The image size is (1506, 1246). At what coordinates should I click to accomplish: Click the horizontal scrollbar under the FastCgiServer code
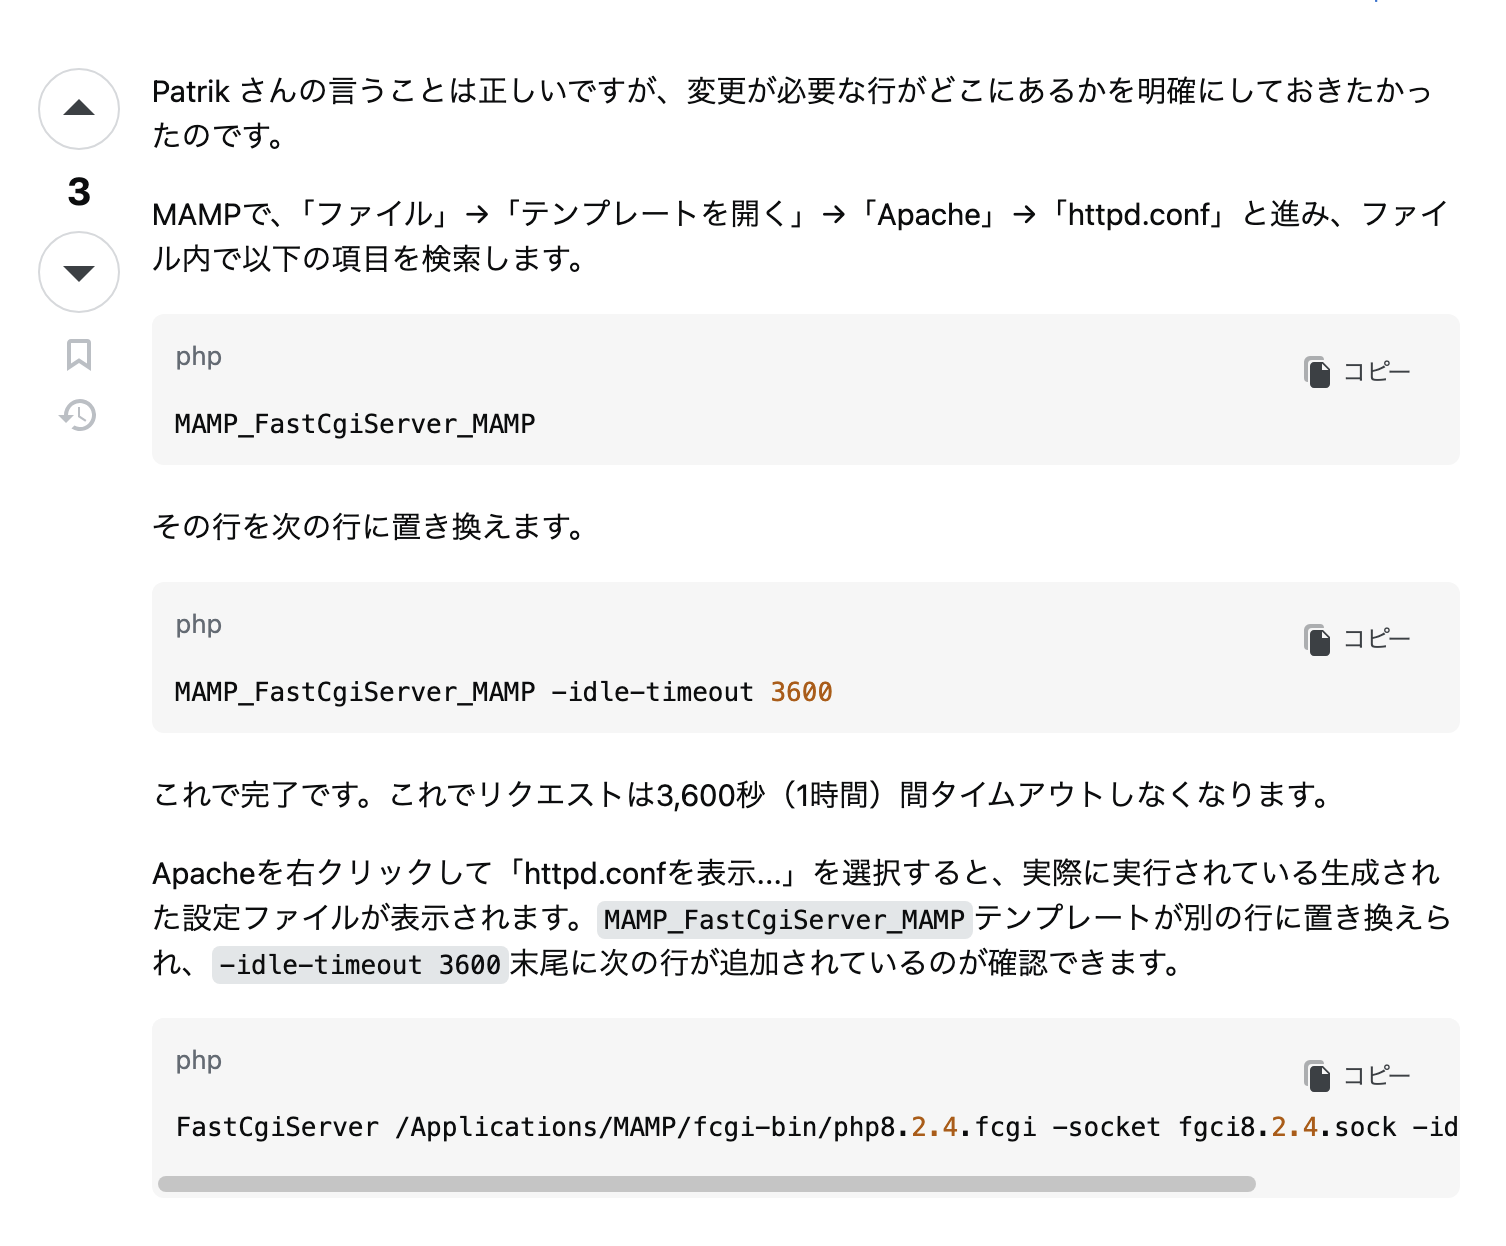[706, 1184]
